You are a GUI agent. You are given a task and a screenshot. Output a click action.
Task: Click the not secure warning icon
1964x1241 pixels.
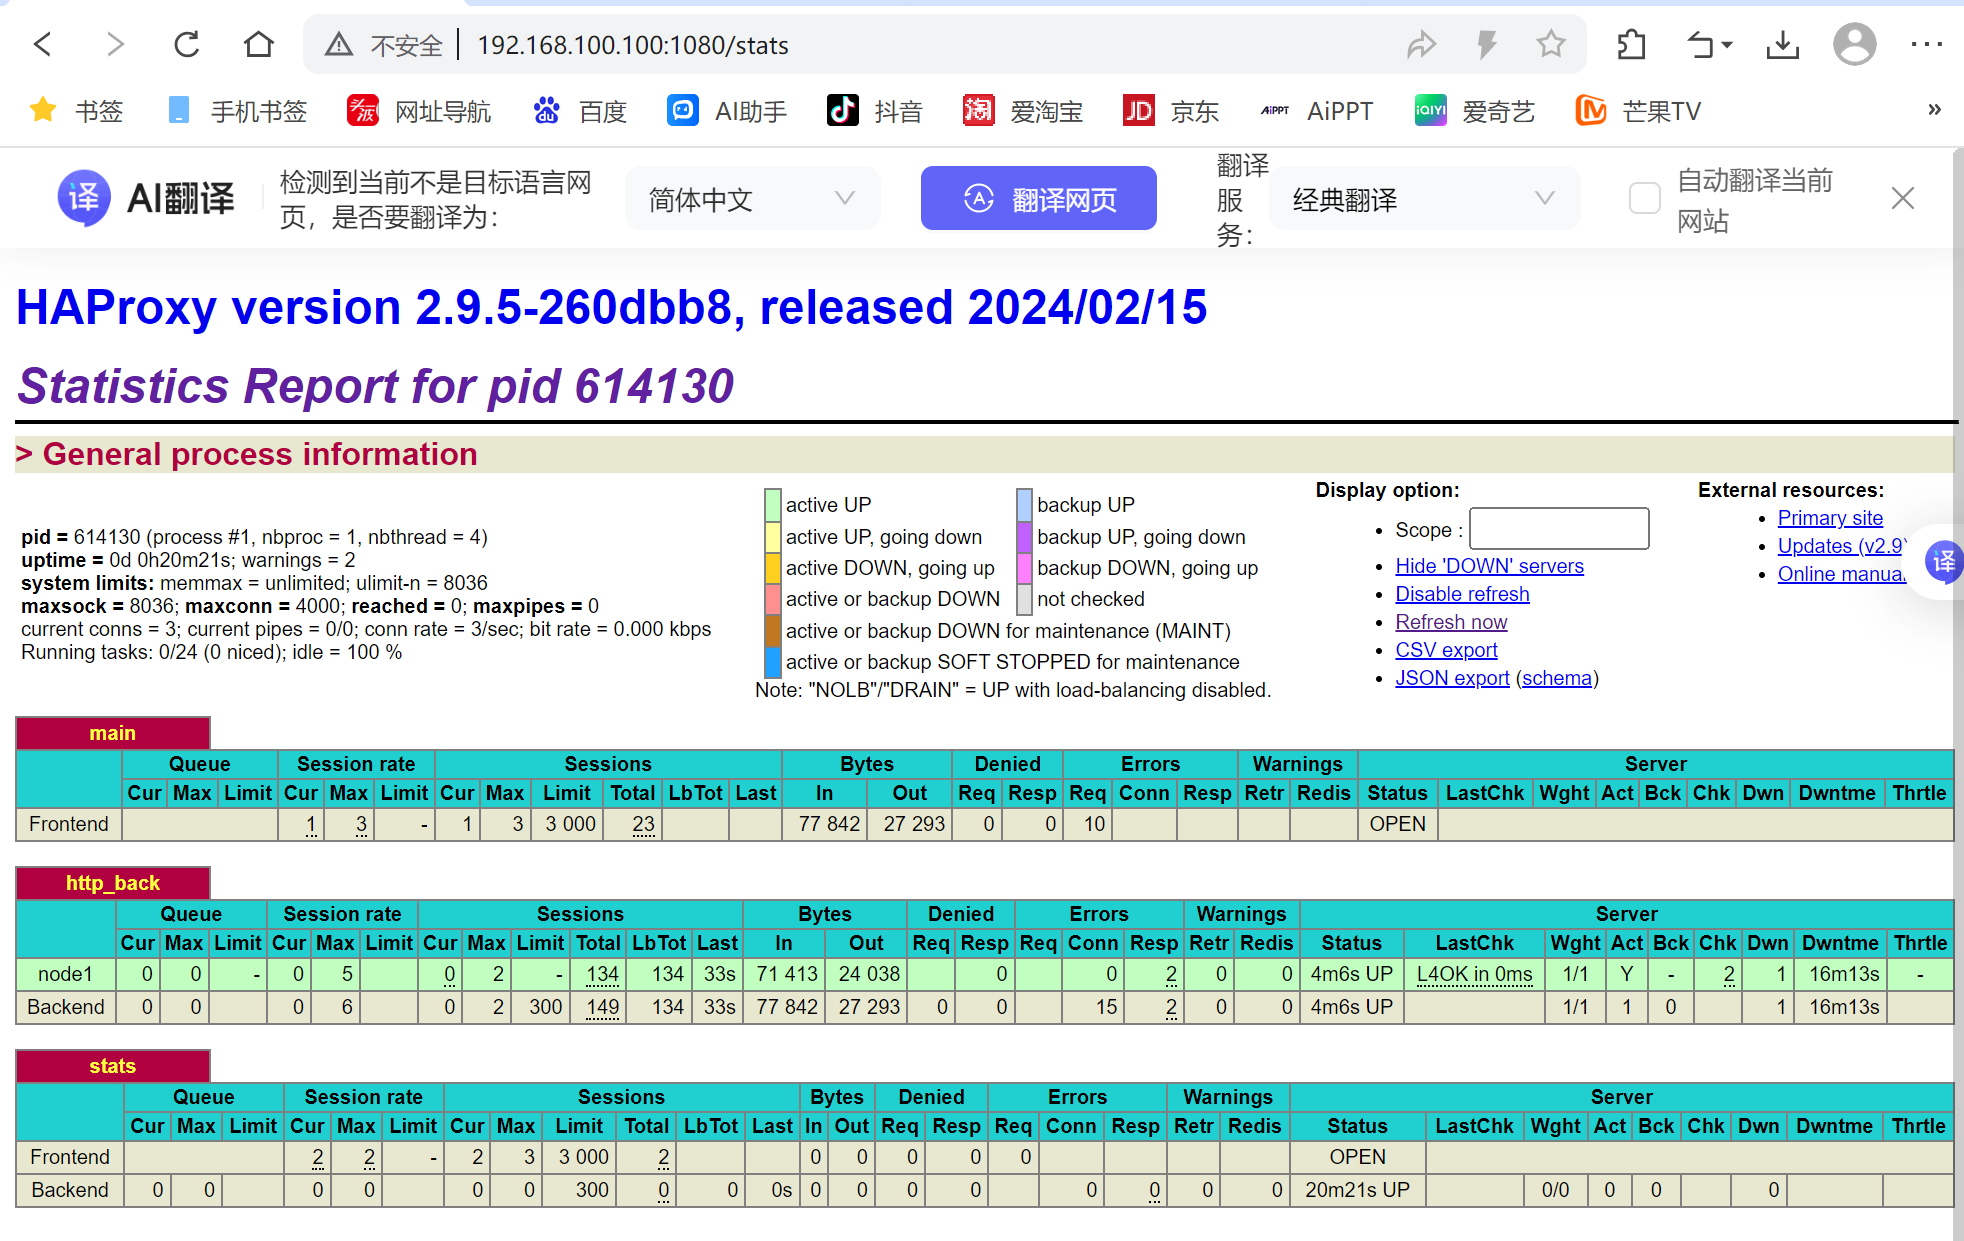pos(339,45)
